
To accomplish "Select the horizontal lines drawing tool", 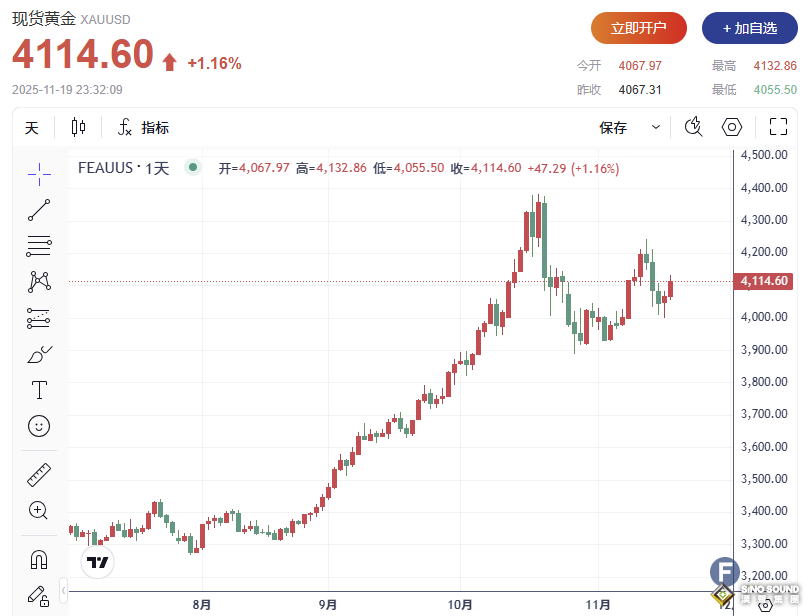I will [38, 245].
